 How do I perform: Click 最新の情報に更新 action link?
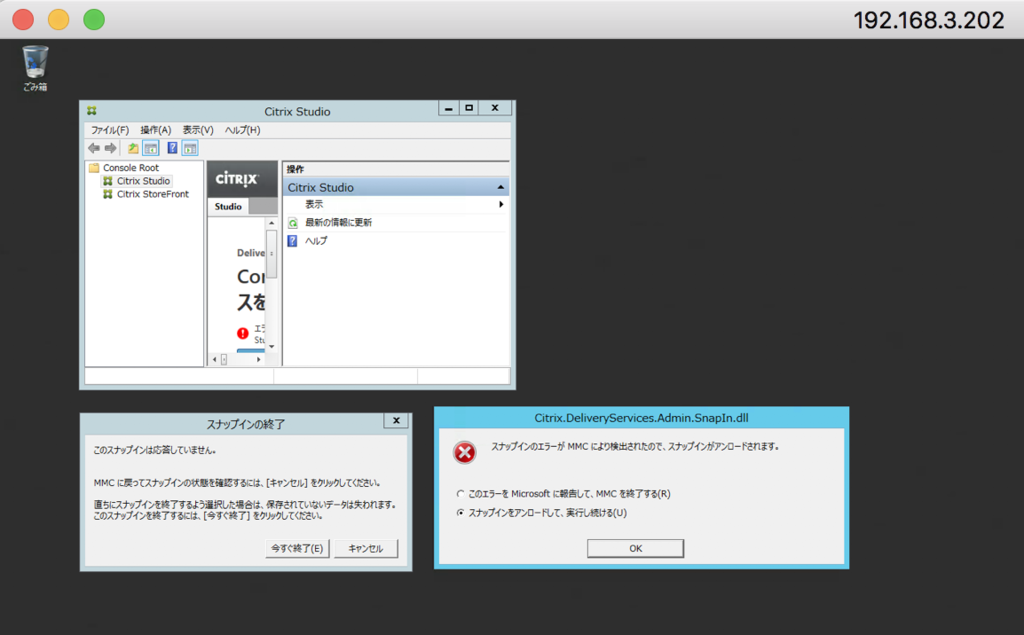pyautogui.click(x=338, y=223)
